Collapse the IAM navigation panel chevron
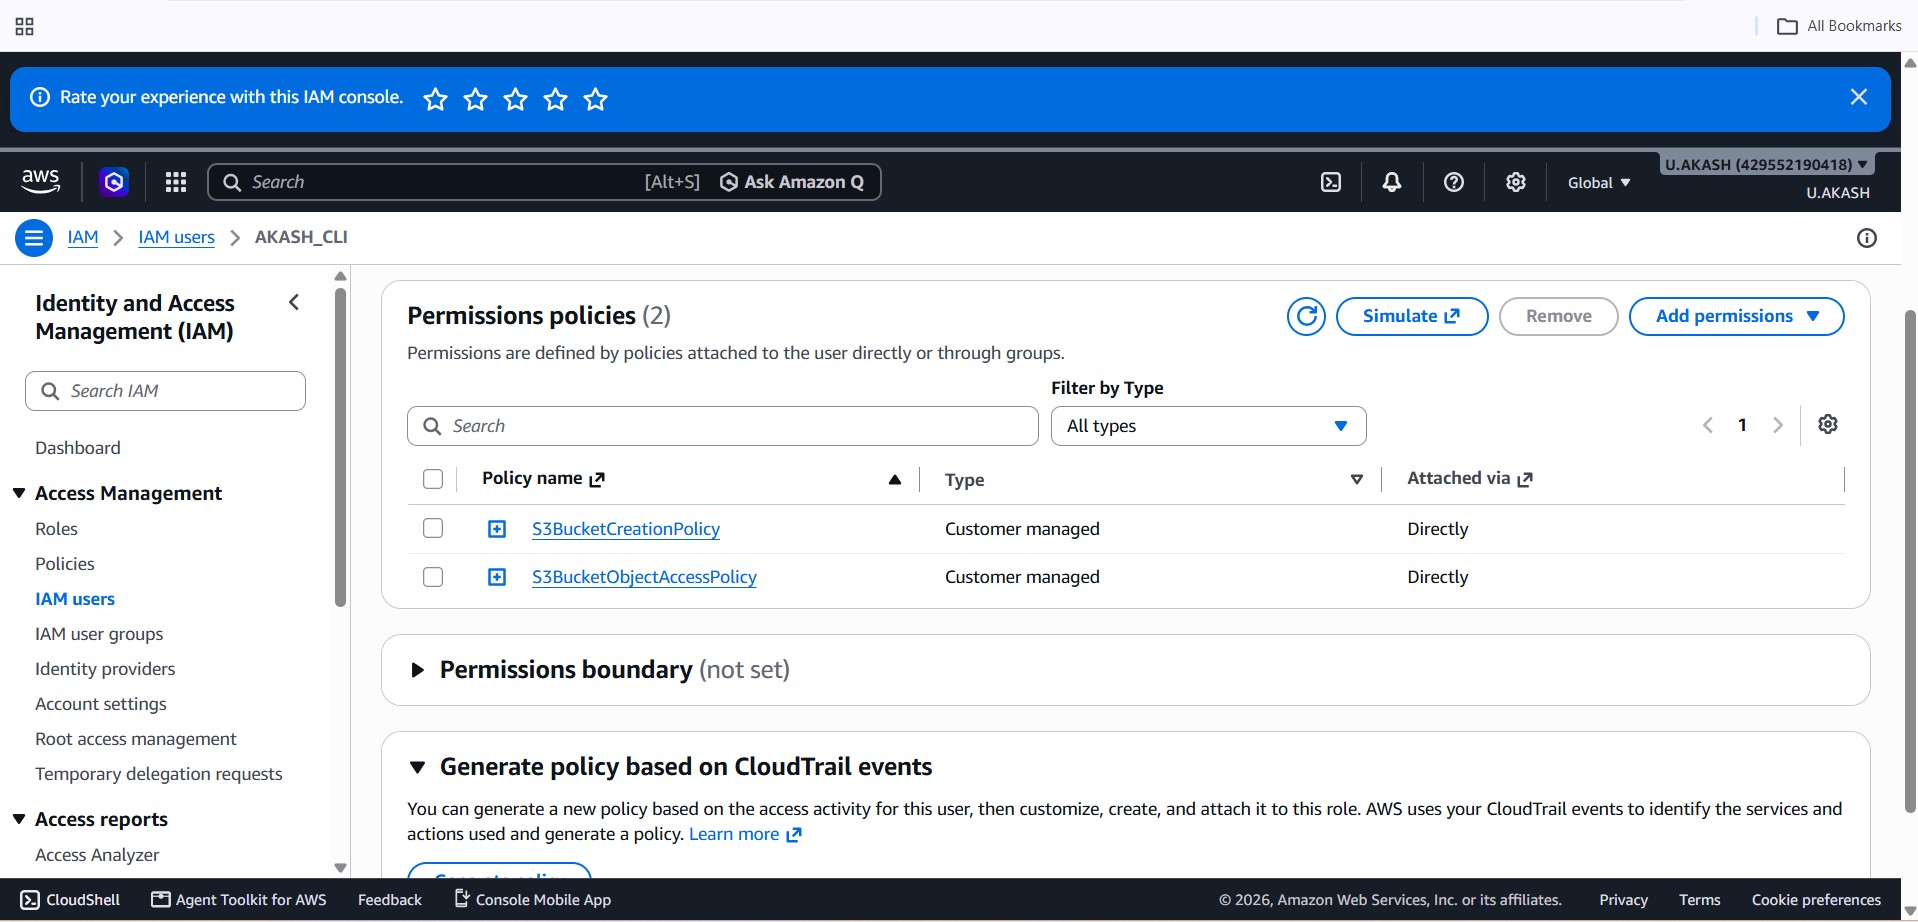Screen dimensions: 1918x922 click(x=294, y=302)
